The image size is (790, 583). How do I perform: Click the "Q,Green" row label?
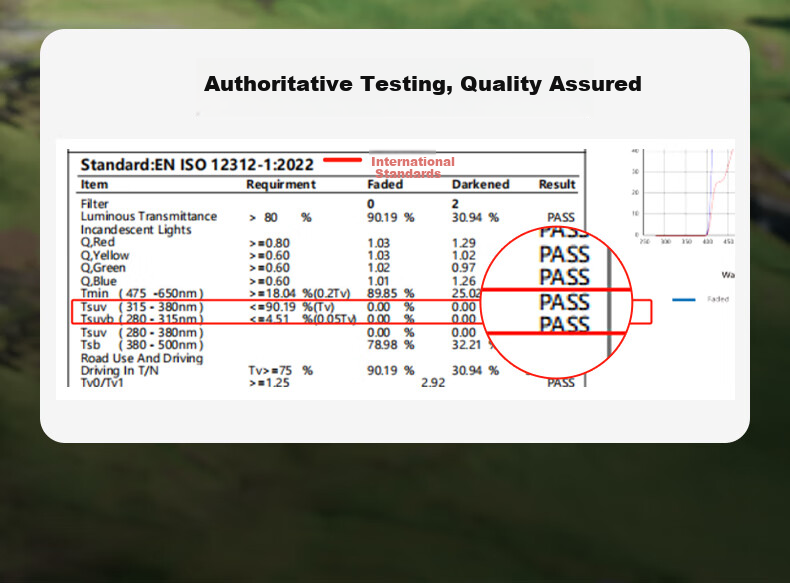point(103,268)
